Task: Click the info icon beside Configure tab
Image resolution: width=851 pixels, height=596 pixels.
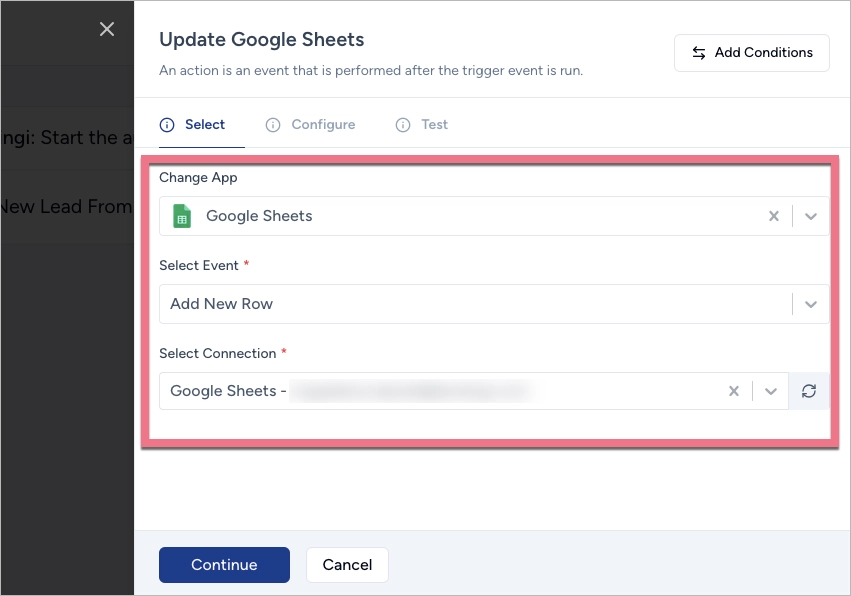Action: [273, 125]
